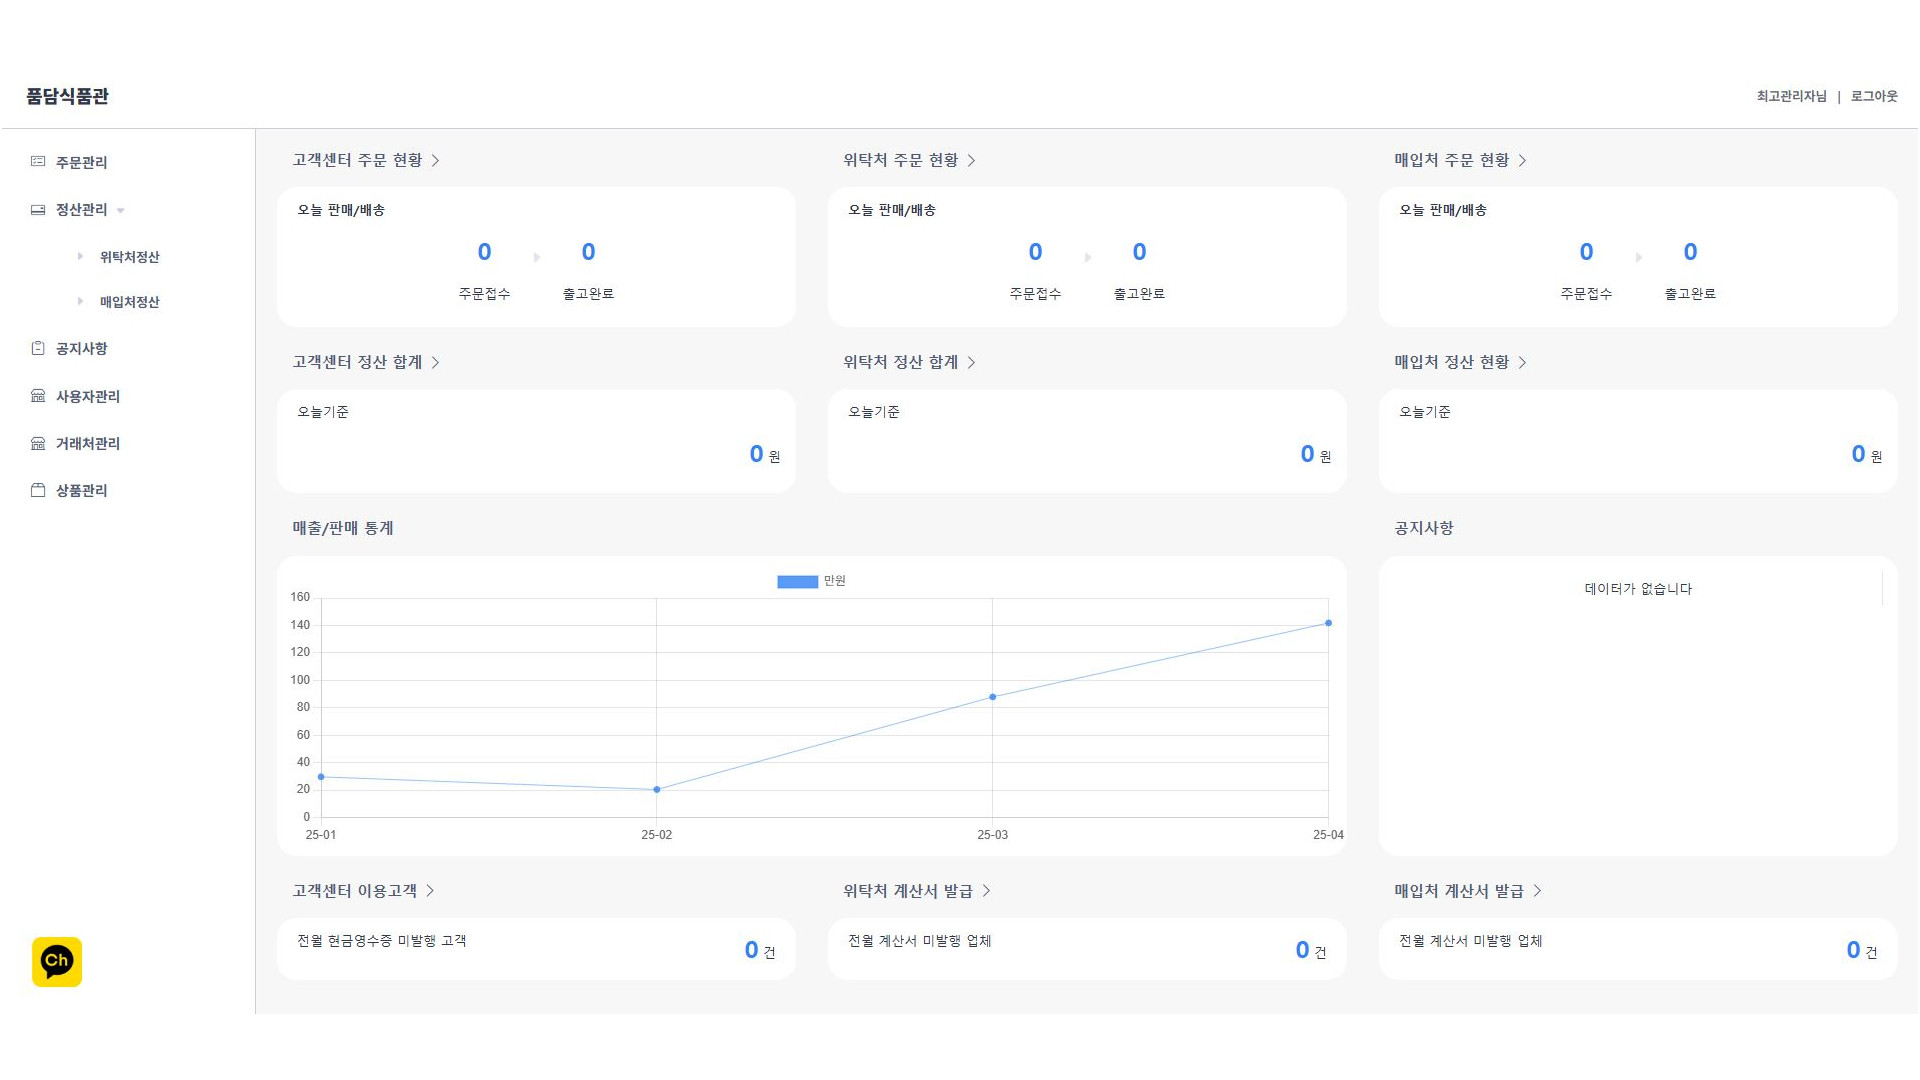Select 위탁처정산 menu item
Viewport: 1920px width, 1080px height.
129,257
